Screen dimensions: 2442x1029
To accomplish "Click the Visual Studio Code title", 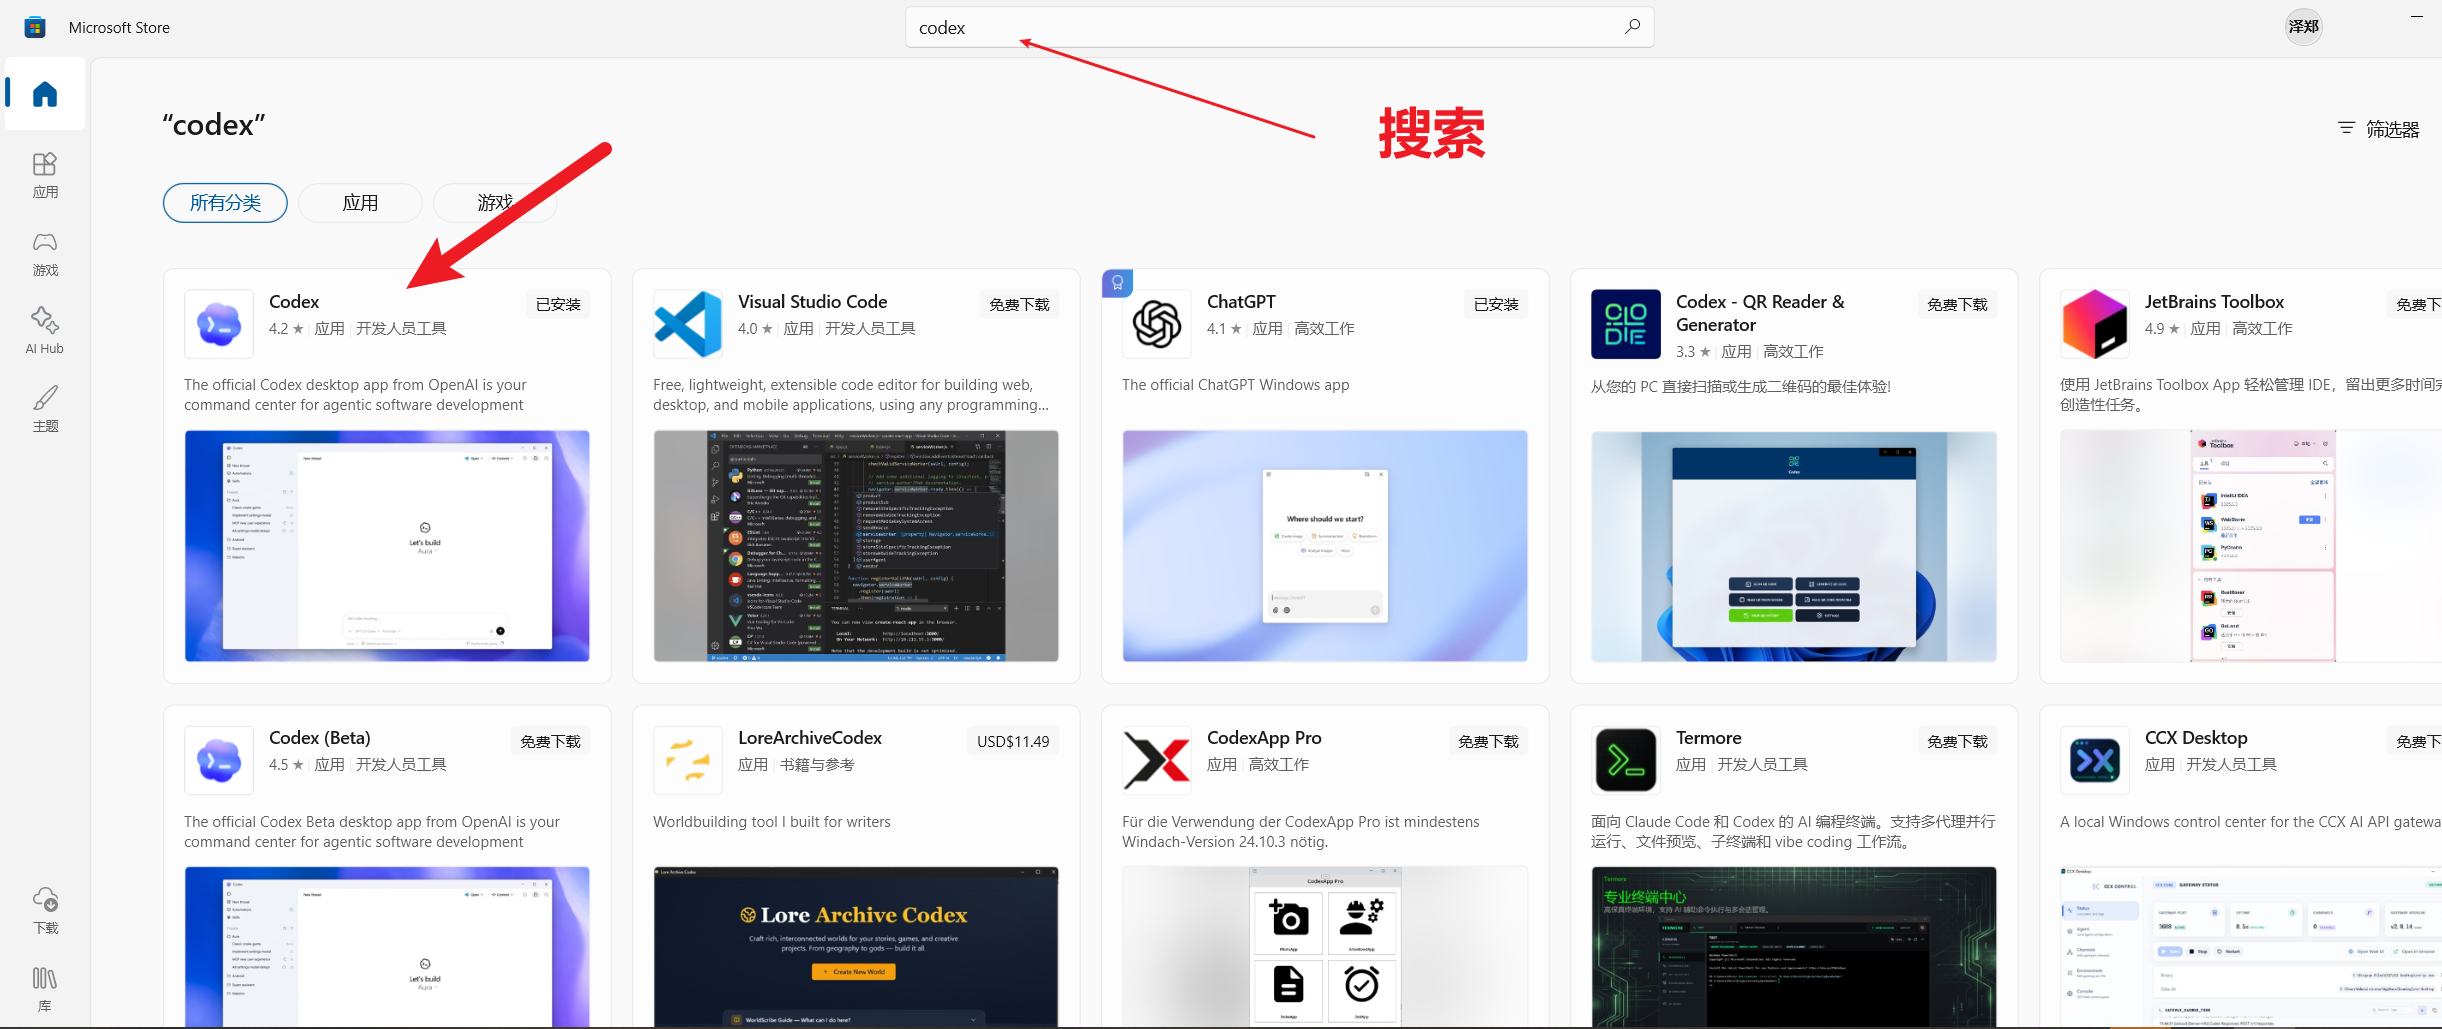I will coord(812,302).
